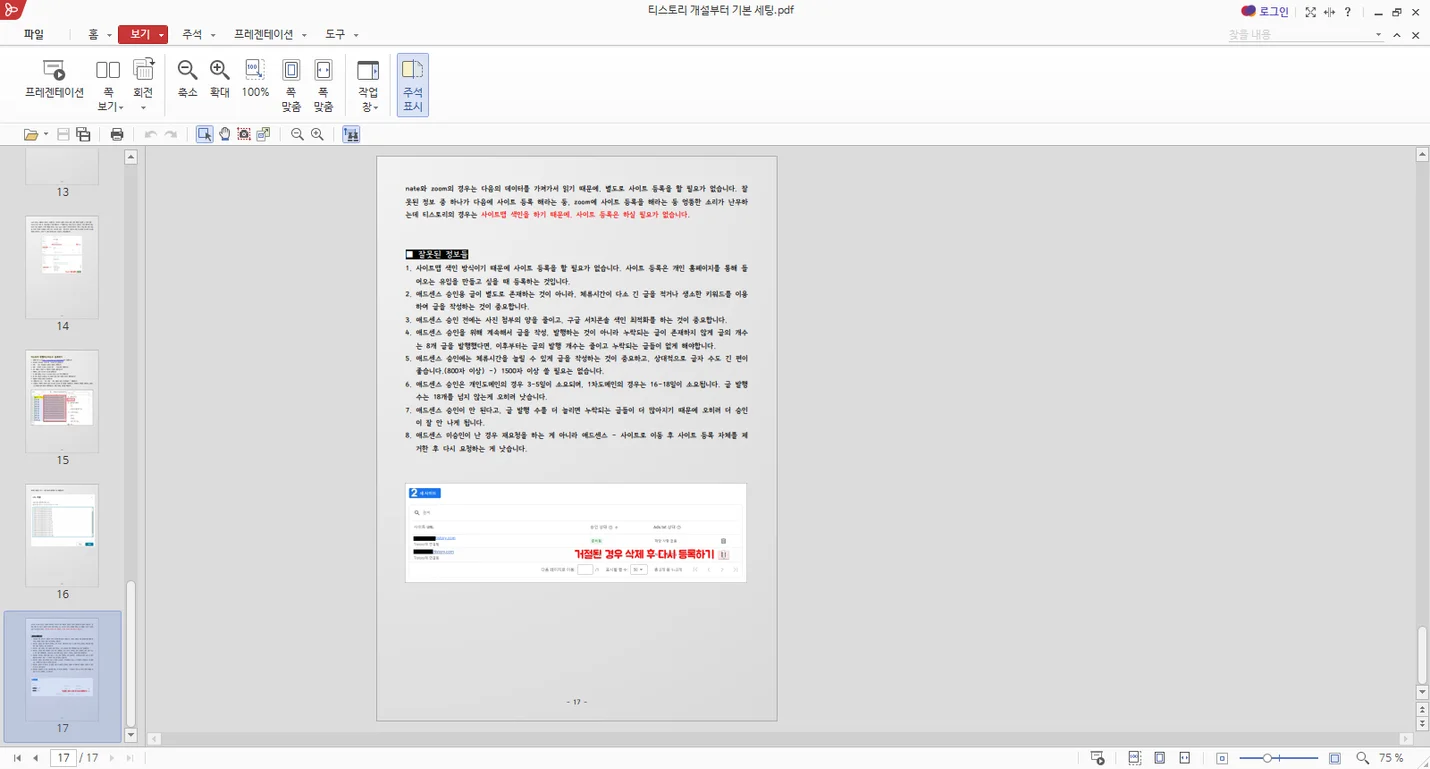Click the save icon in quick toolbar
This screenshot has width=1430, height=769.
tap(63, 134)
